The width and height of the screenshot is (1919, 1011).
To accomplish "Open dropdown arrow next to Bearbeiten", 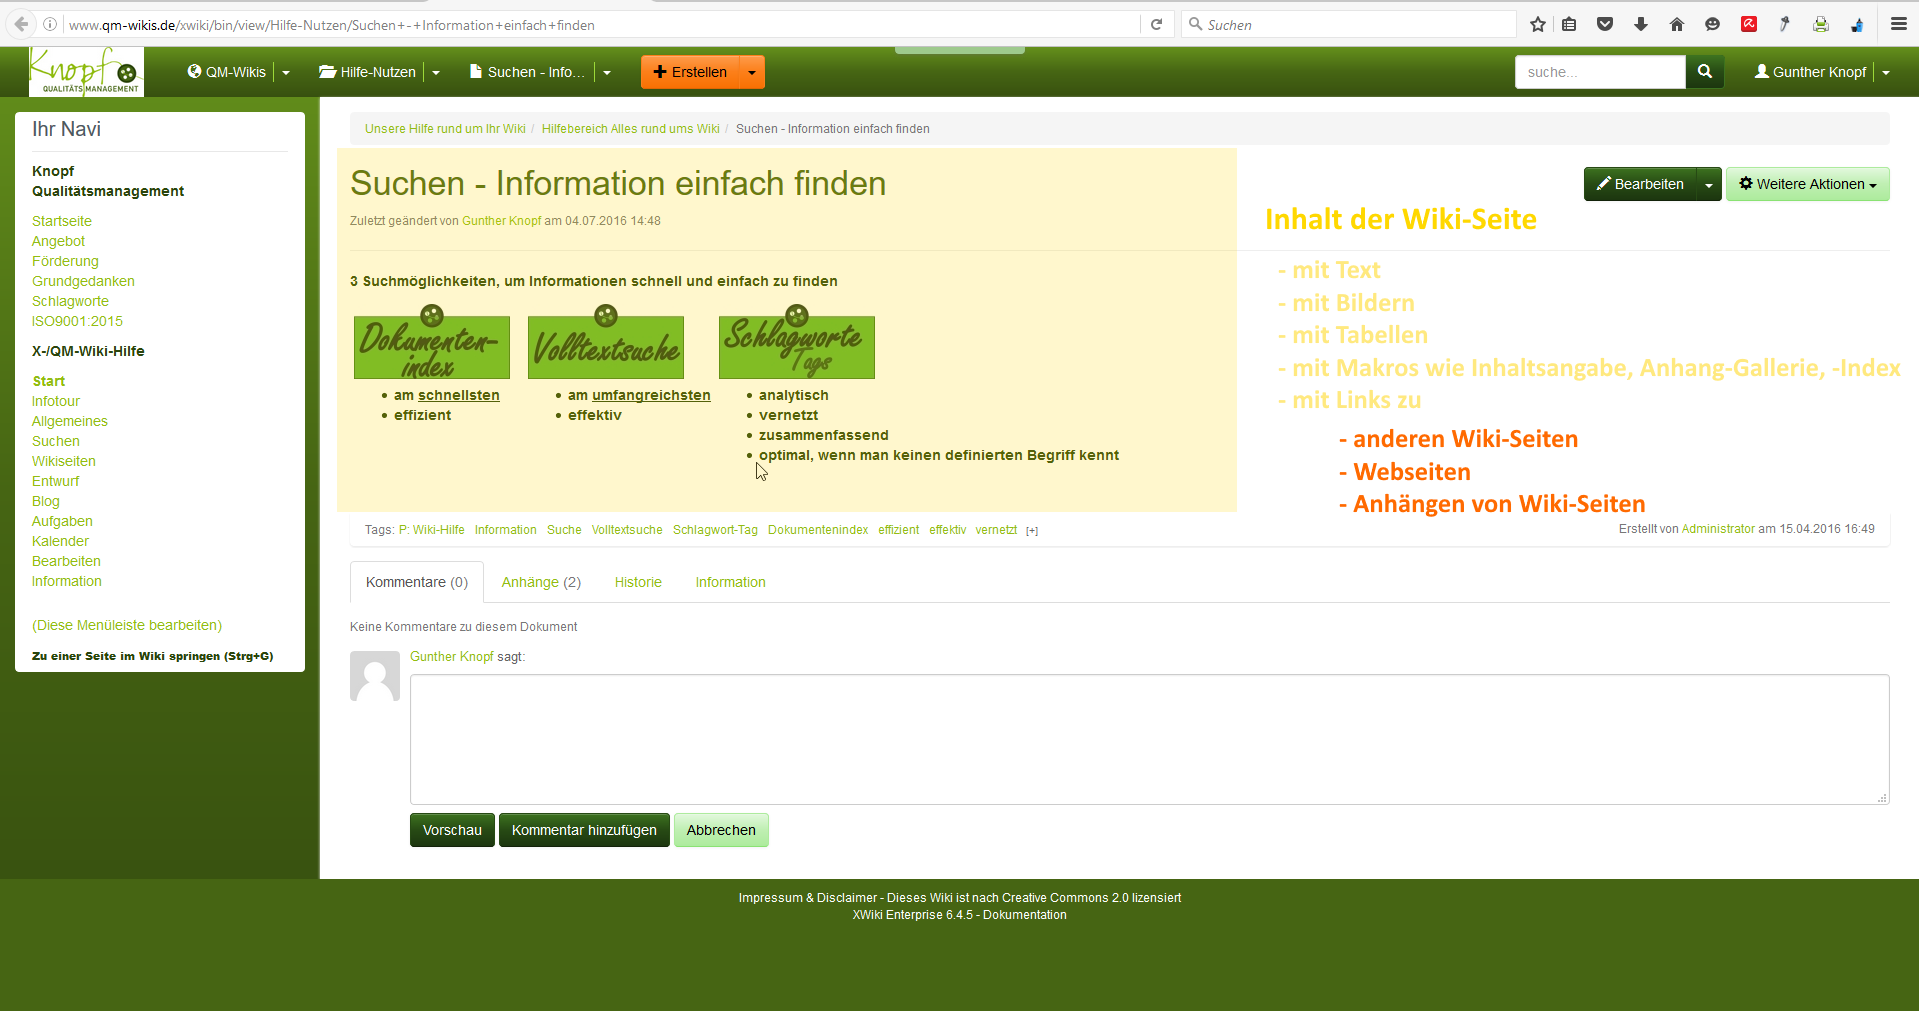I will coord(1709,184).
